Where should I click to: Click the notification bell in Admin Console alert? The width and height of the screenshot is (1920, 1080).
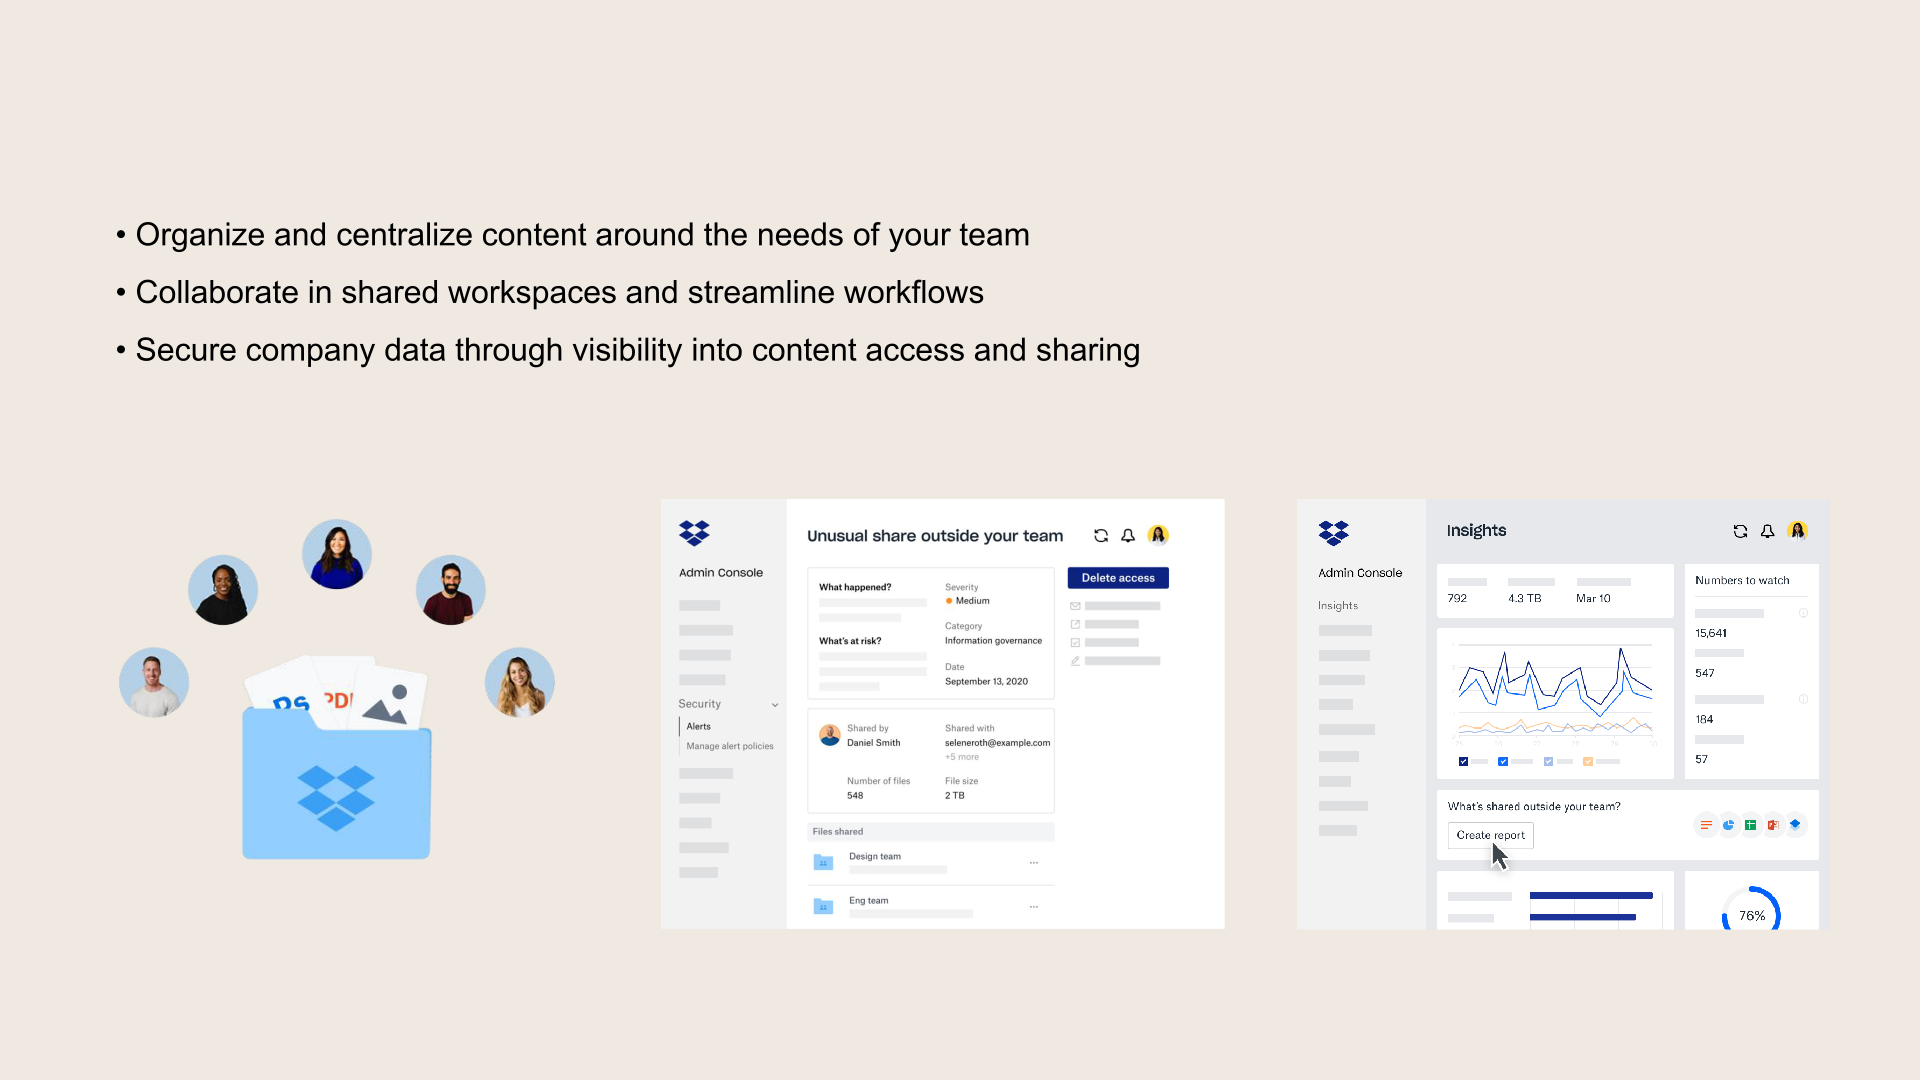[1130, 534]
